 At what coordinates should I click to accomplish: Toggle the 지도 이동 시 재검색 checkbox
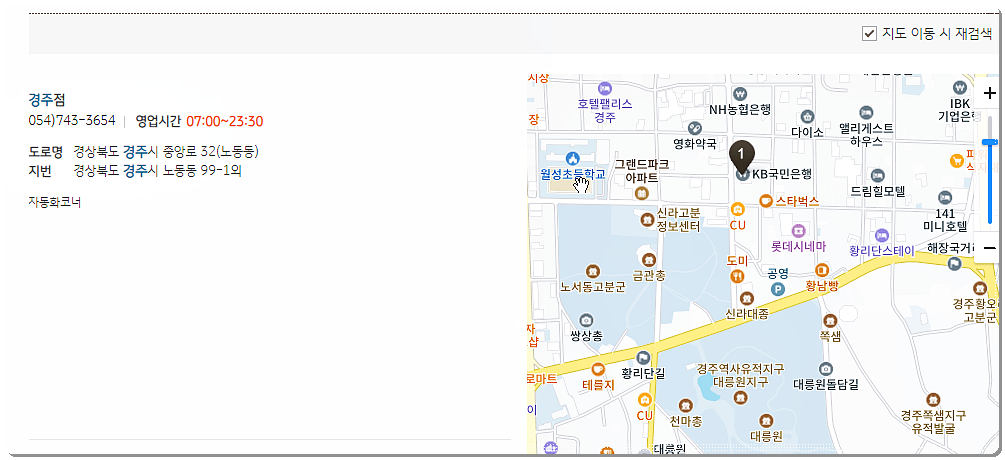(x=868, y=34)
